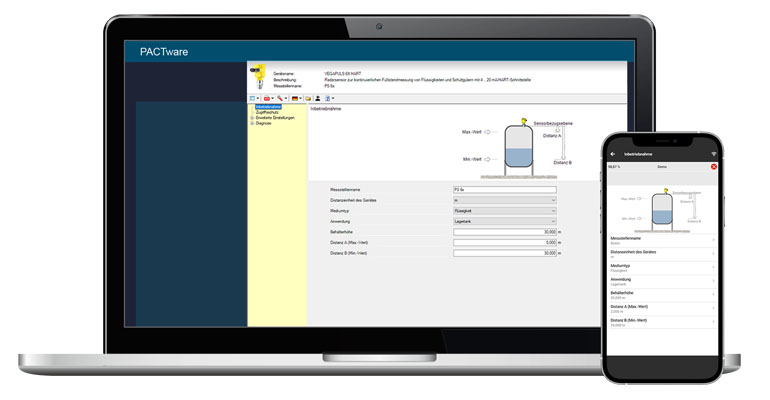Click the red device icon in toolbar

(267, 98)
